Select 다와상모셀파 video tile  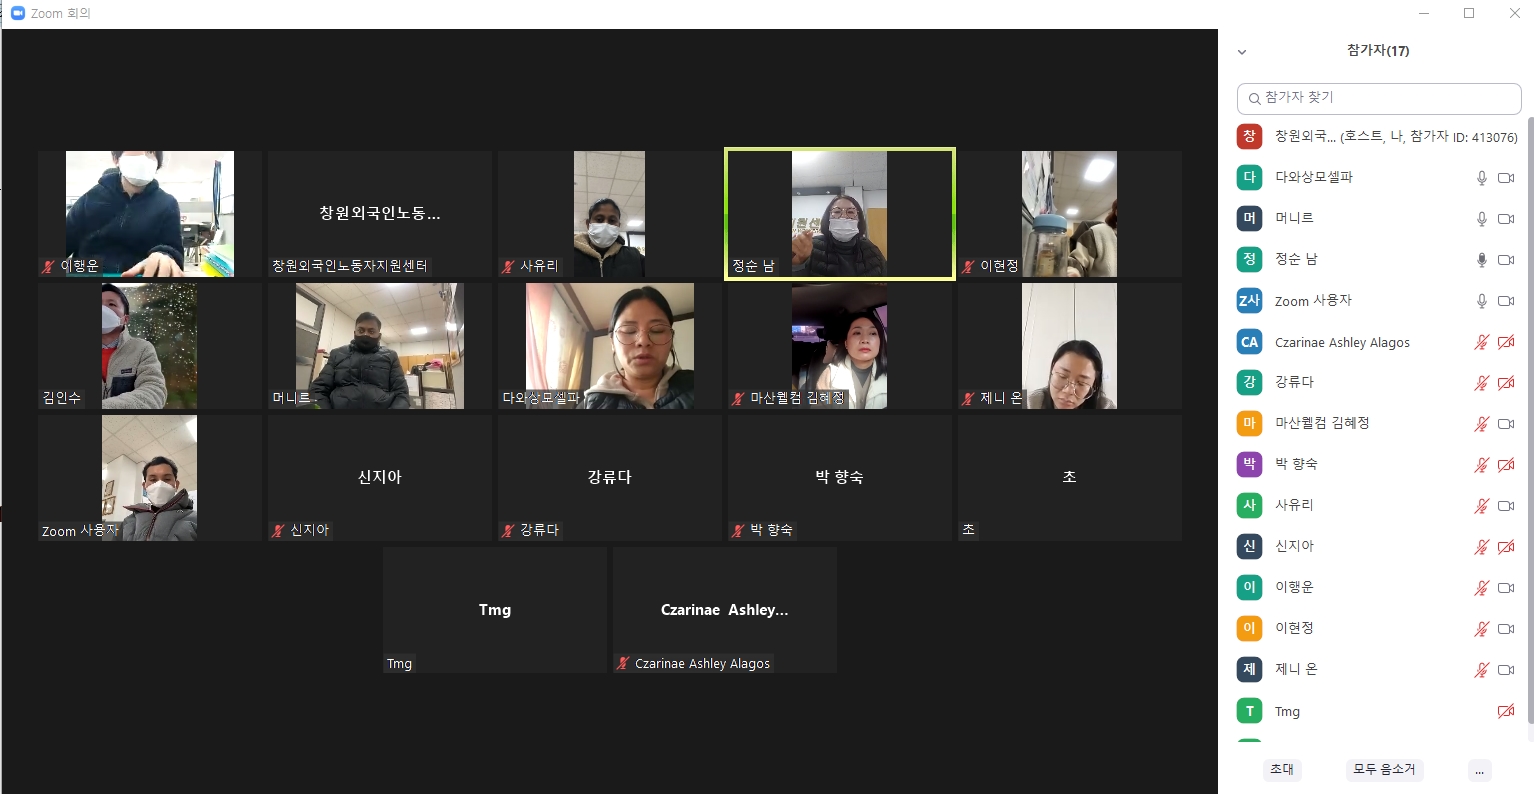[x=610, y=346]
